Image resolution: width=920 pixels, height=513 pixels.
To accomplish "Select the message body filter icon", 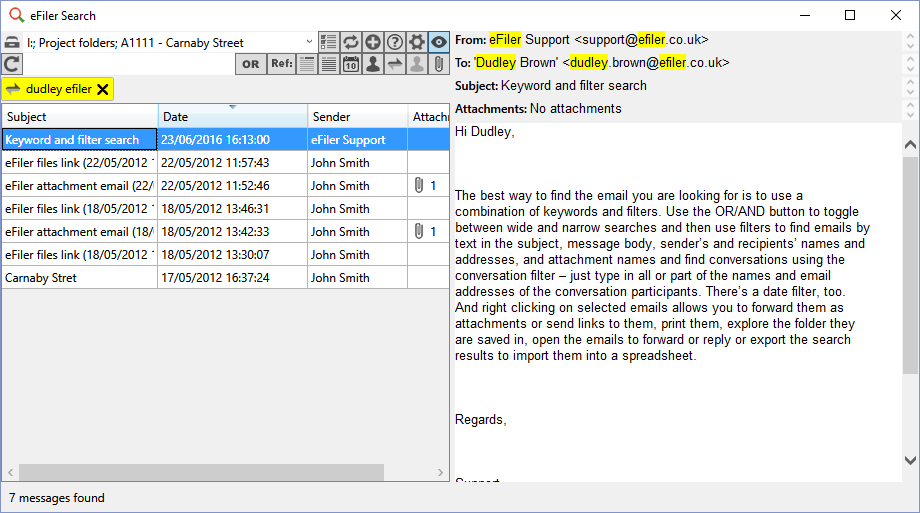I will [x=329, y=64].
